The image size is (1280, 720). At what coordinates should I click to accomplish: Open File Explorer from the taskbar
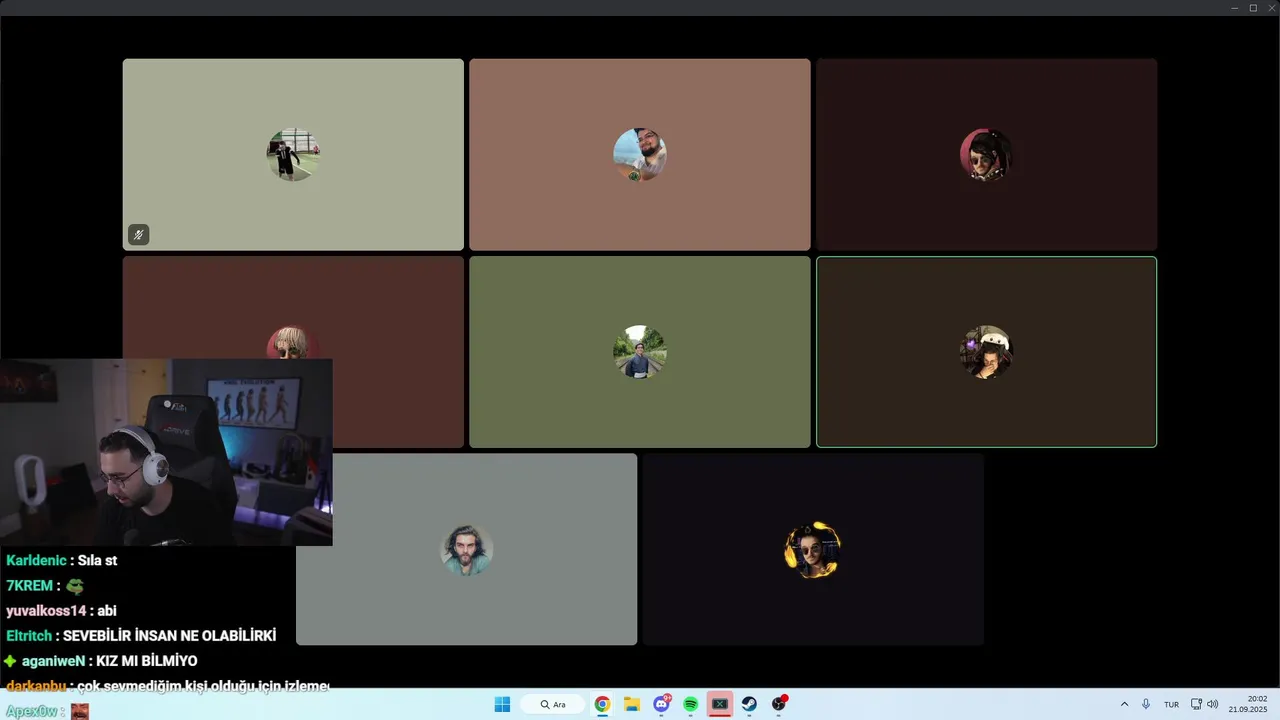pyautogui.click(x=632, y=704)
